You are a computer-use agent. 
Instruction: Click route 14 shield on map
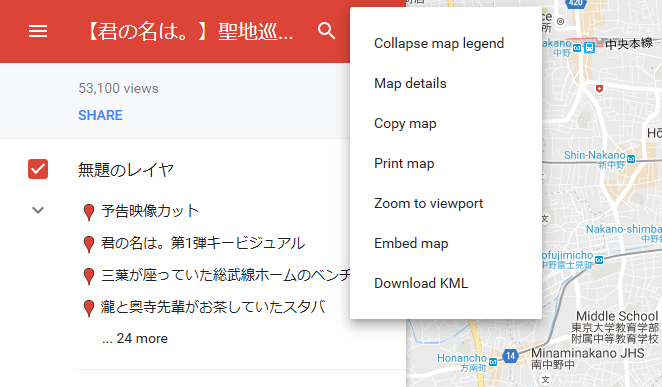click(x=510, y=356)
